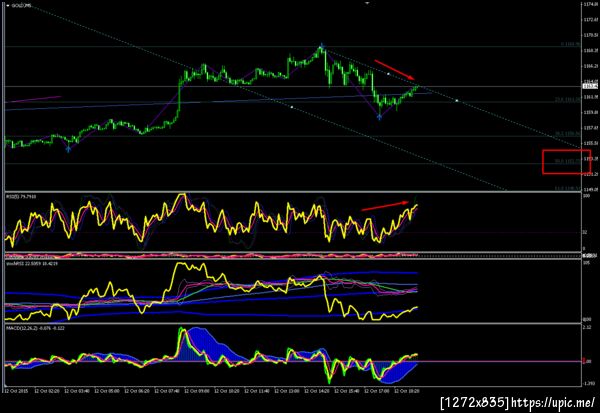The width and height of the screenshot is (600, 413).
Task: Select the blue arrow marker near 03:40 low
Action: tap(68, 149)
